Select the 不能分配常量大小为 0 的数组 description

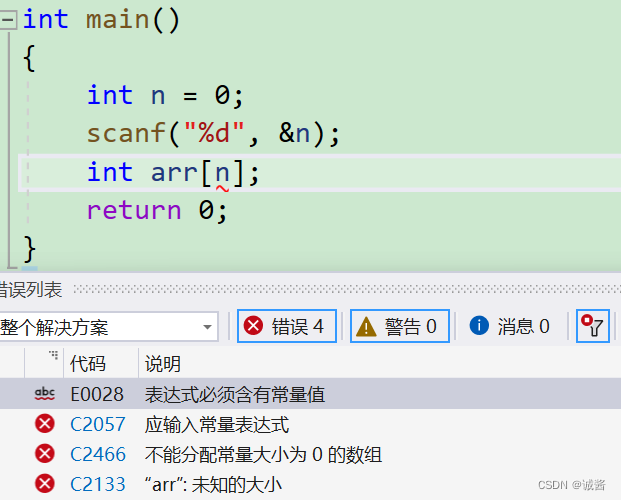tap(263, 454)
